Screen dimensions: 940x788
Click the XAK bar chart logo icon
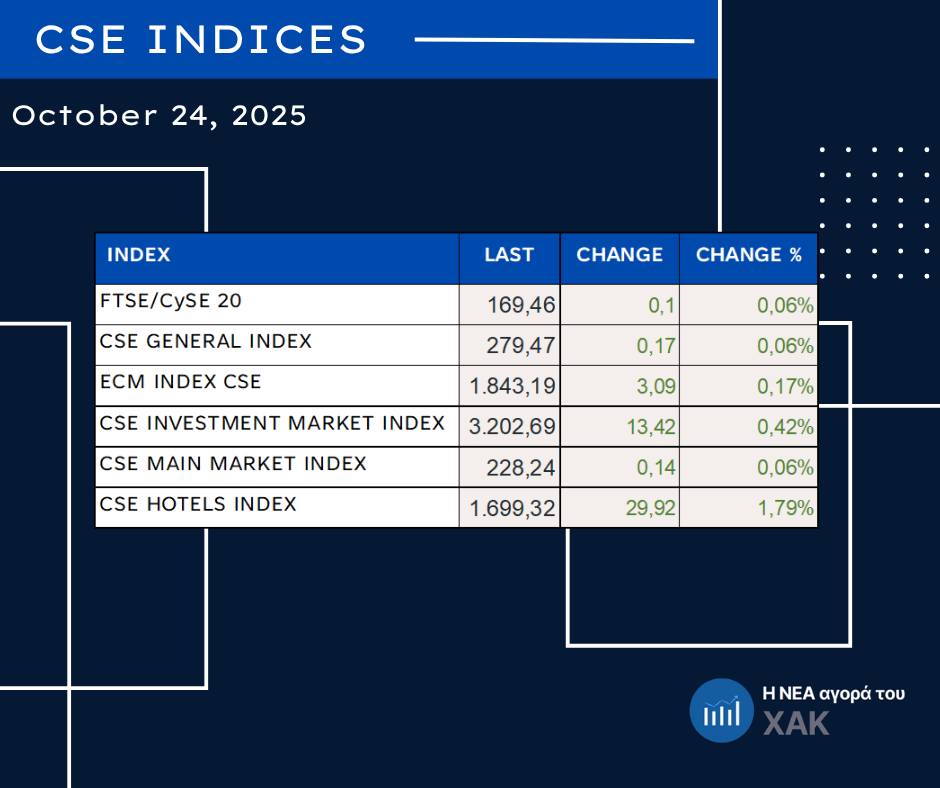coord(721,710)
